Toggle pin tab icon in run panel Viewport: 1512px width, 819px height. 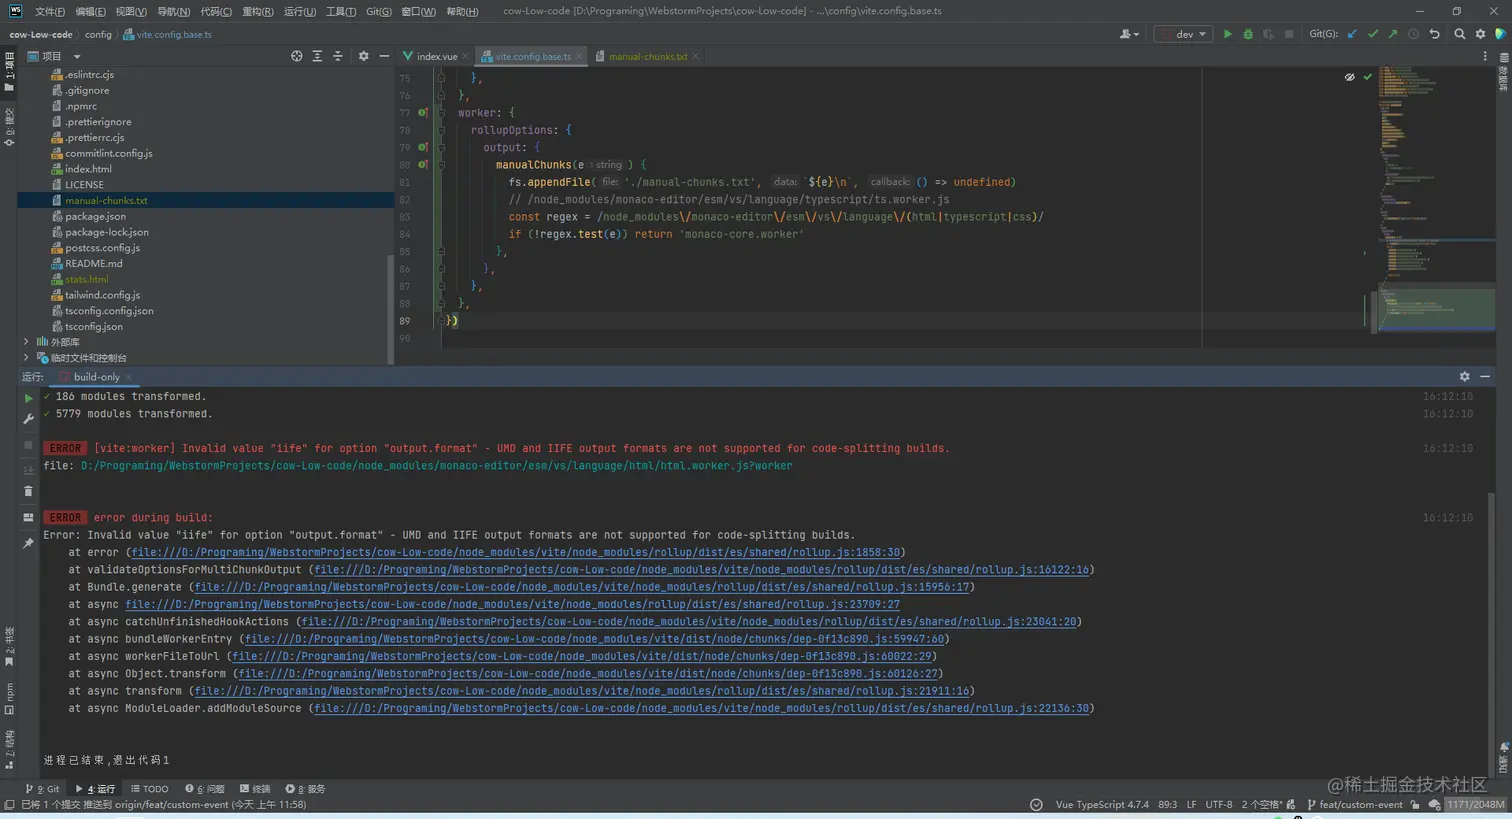pyautogui.click(x=28, y=543)
